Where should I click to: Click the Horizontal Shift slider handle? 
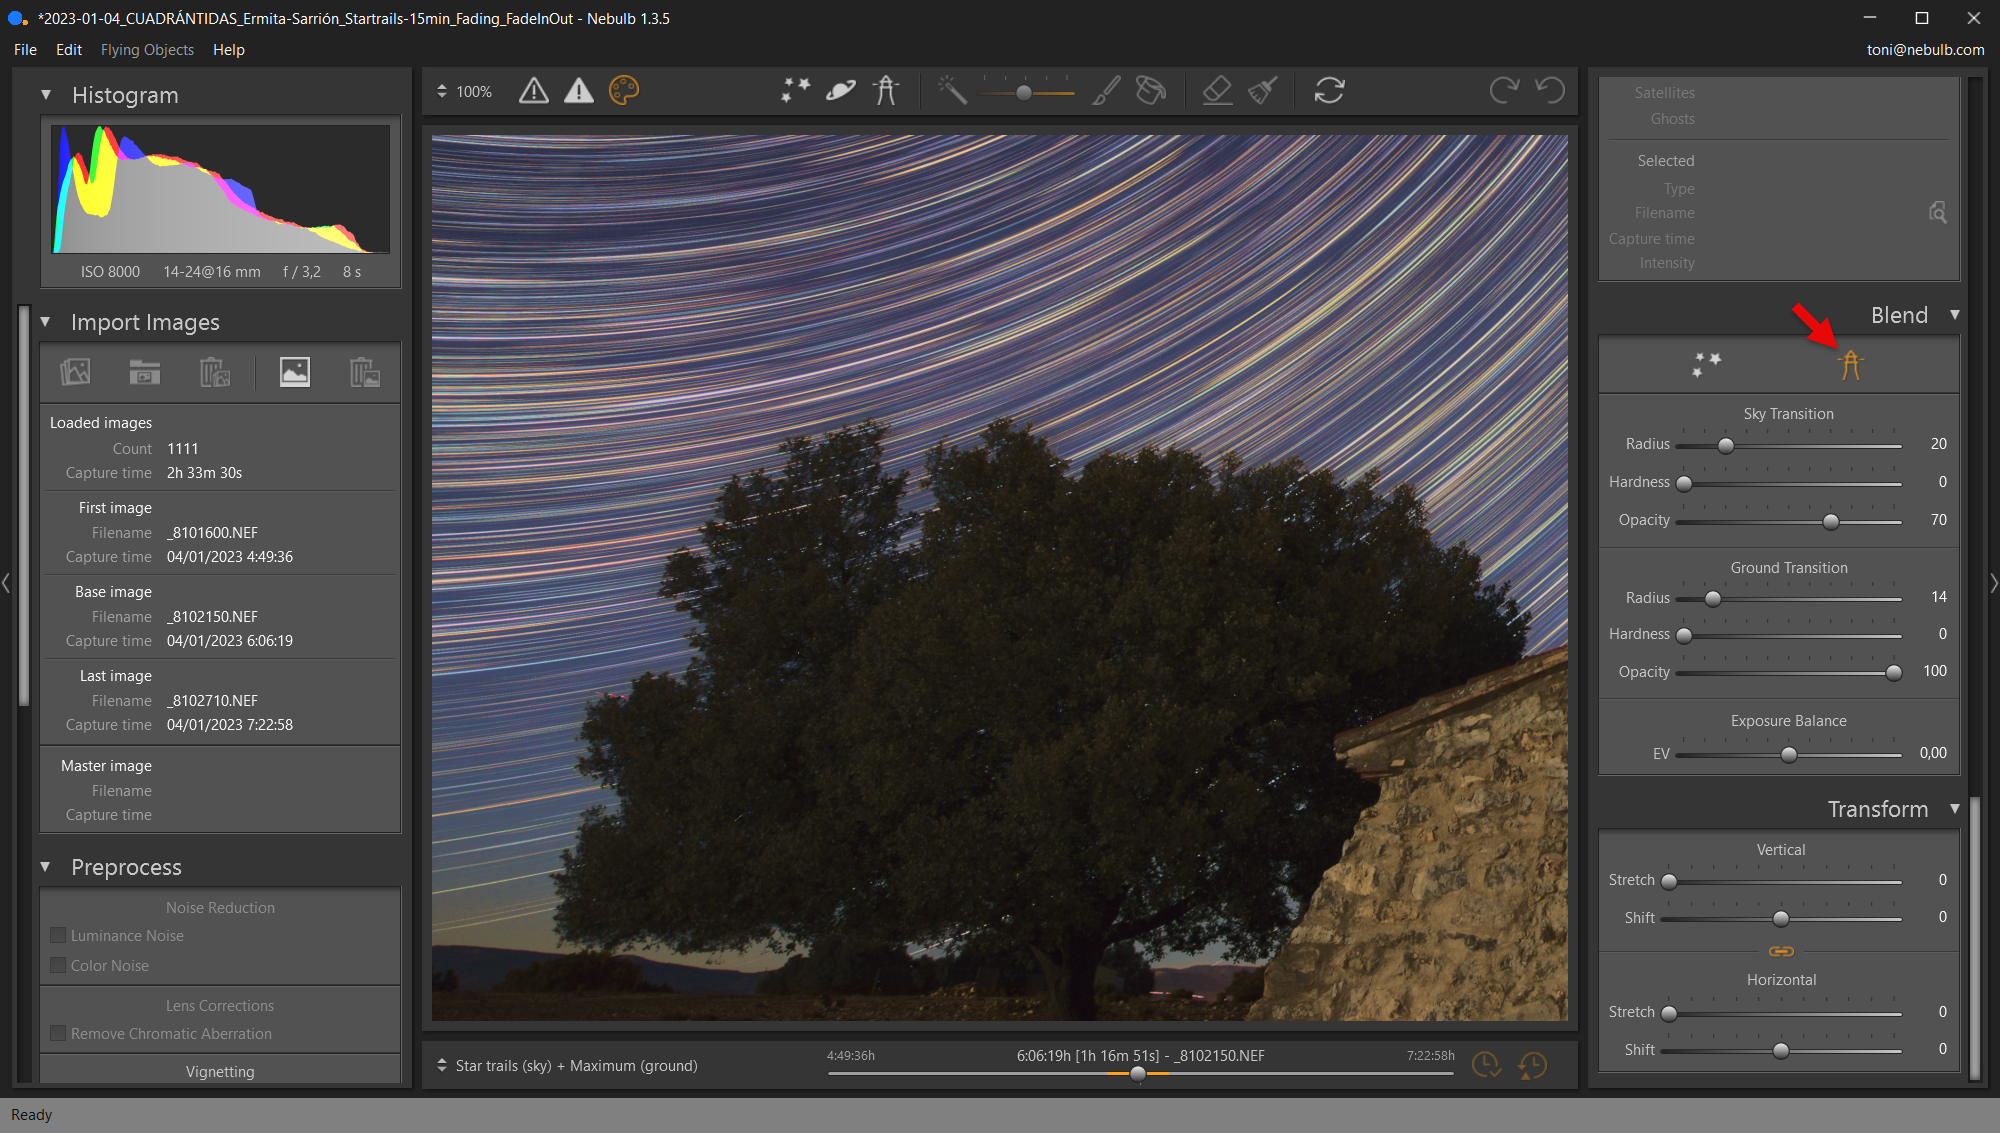[1781, 1051]
